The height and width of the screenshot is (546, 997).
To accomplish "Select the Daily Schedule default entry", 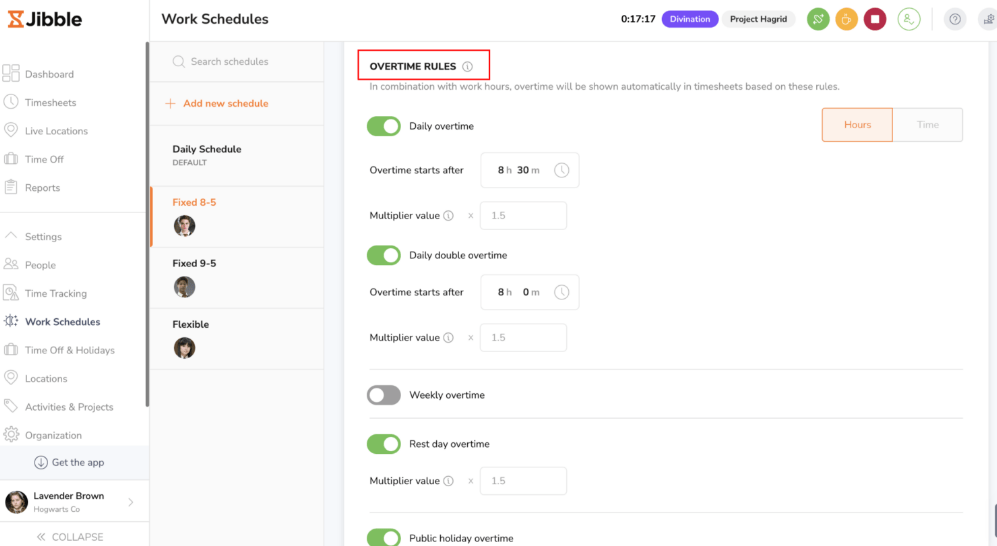I will [x=237, y=156].
